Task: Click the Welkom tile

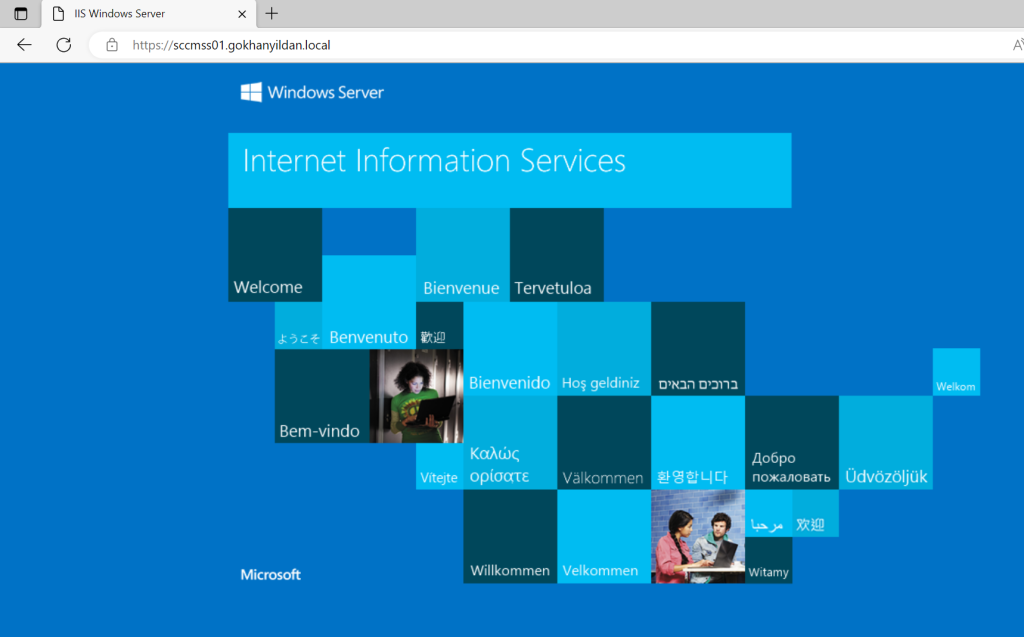Action: coord(956,372)
